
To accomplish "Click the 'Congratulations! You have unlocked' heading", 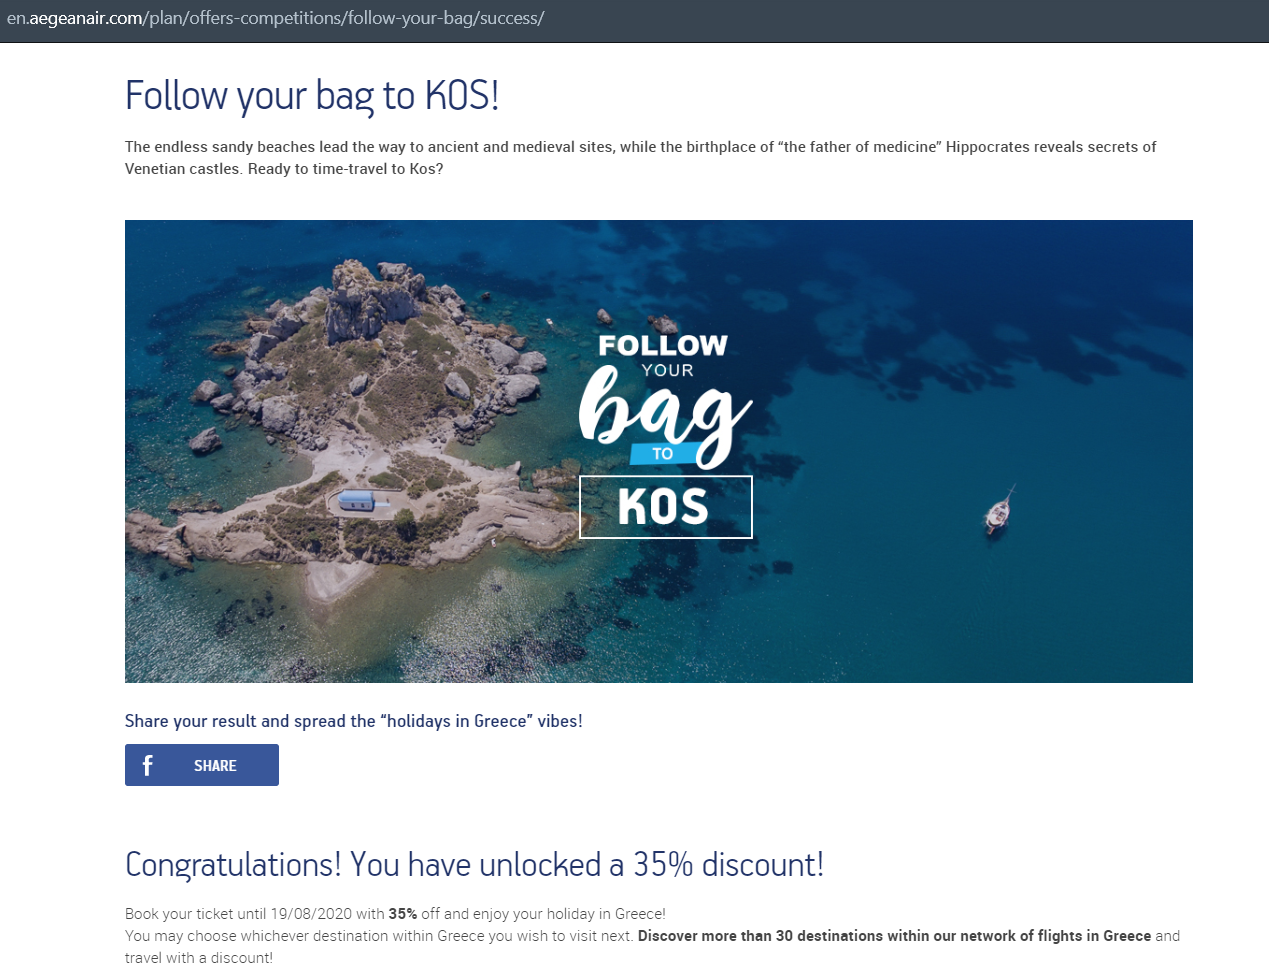I will point(474,864).
